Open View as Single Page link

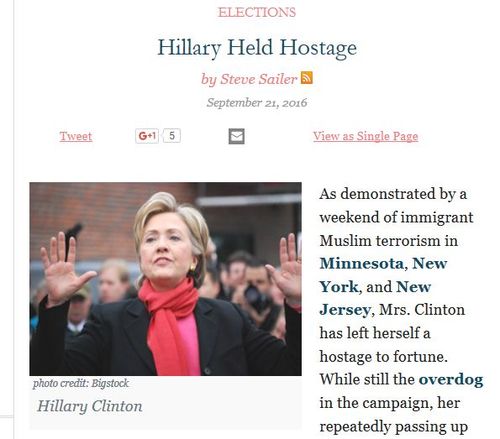(365, 136)
